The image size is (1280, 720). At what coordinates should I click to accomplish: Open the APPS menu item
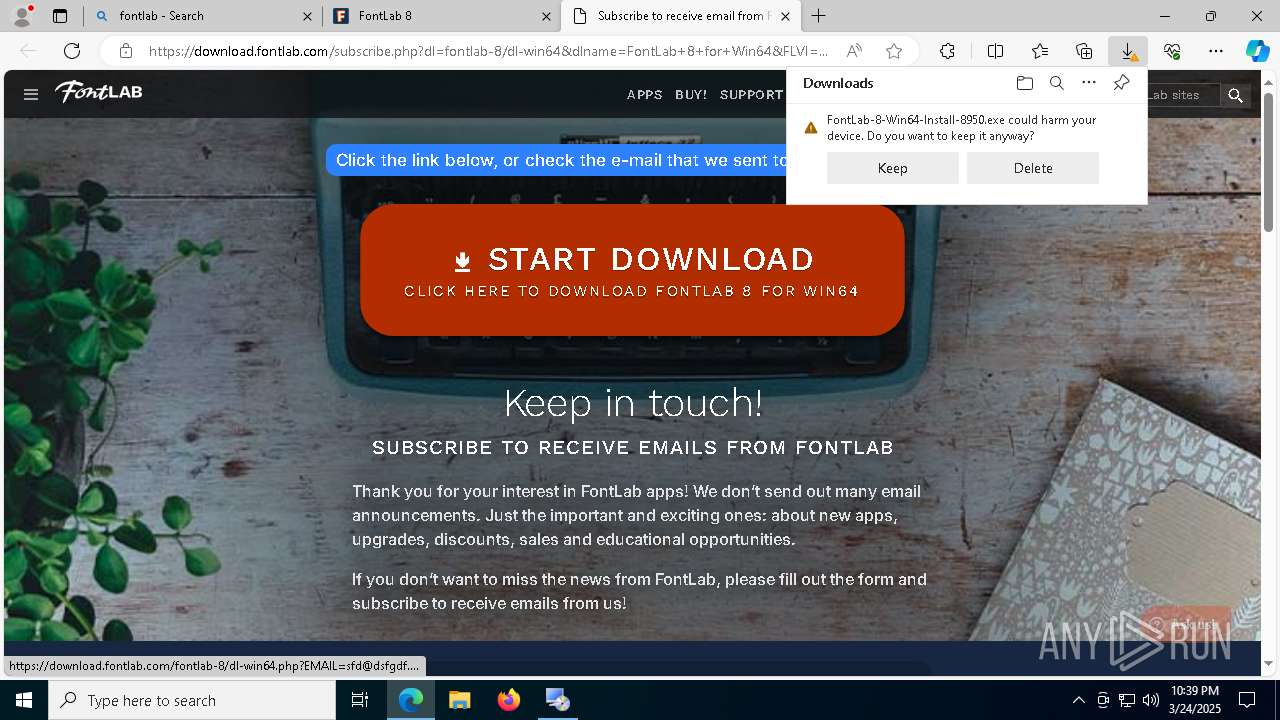644,95
